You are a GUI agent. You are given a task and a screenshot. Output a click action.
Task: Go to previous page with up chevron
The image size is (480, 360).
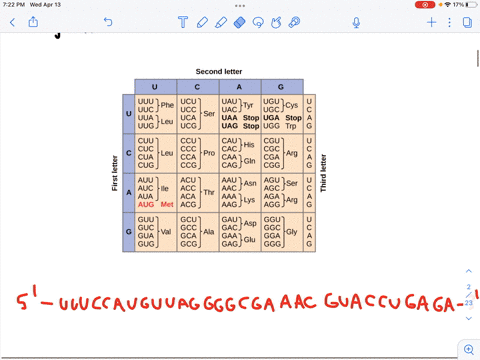[469, 271]
